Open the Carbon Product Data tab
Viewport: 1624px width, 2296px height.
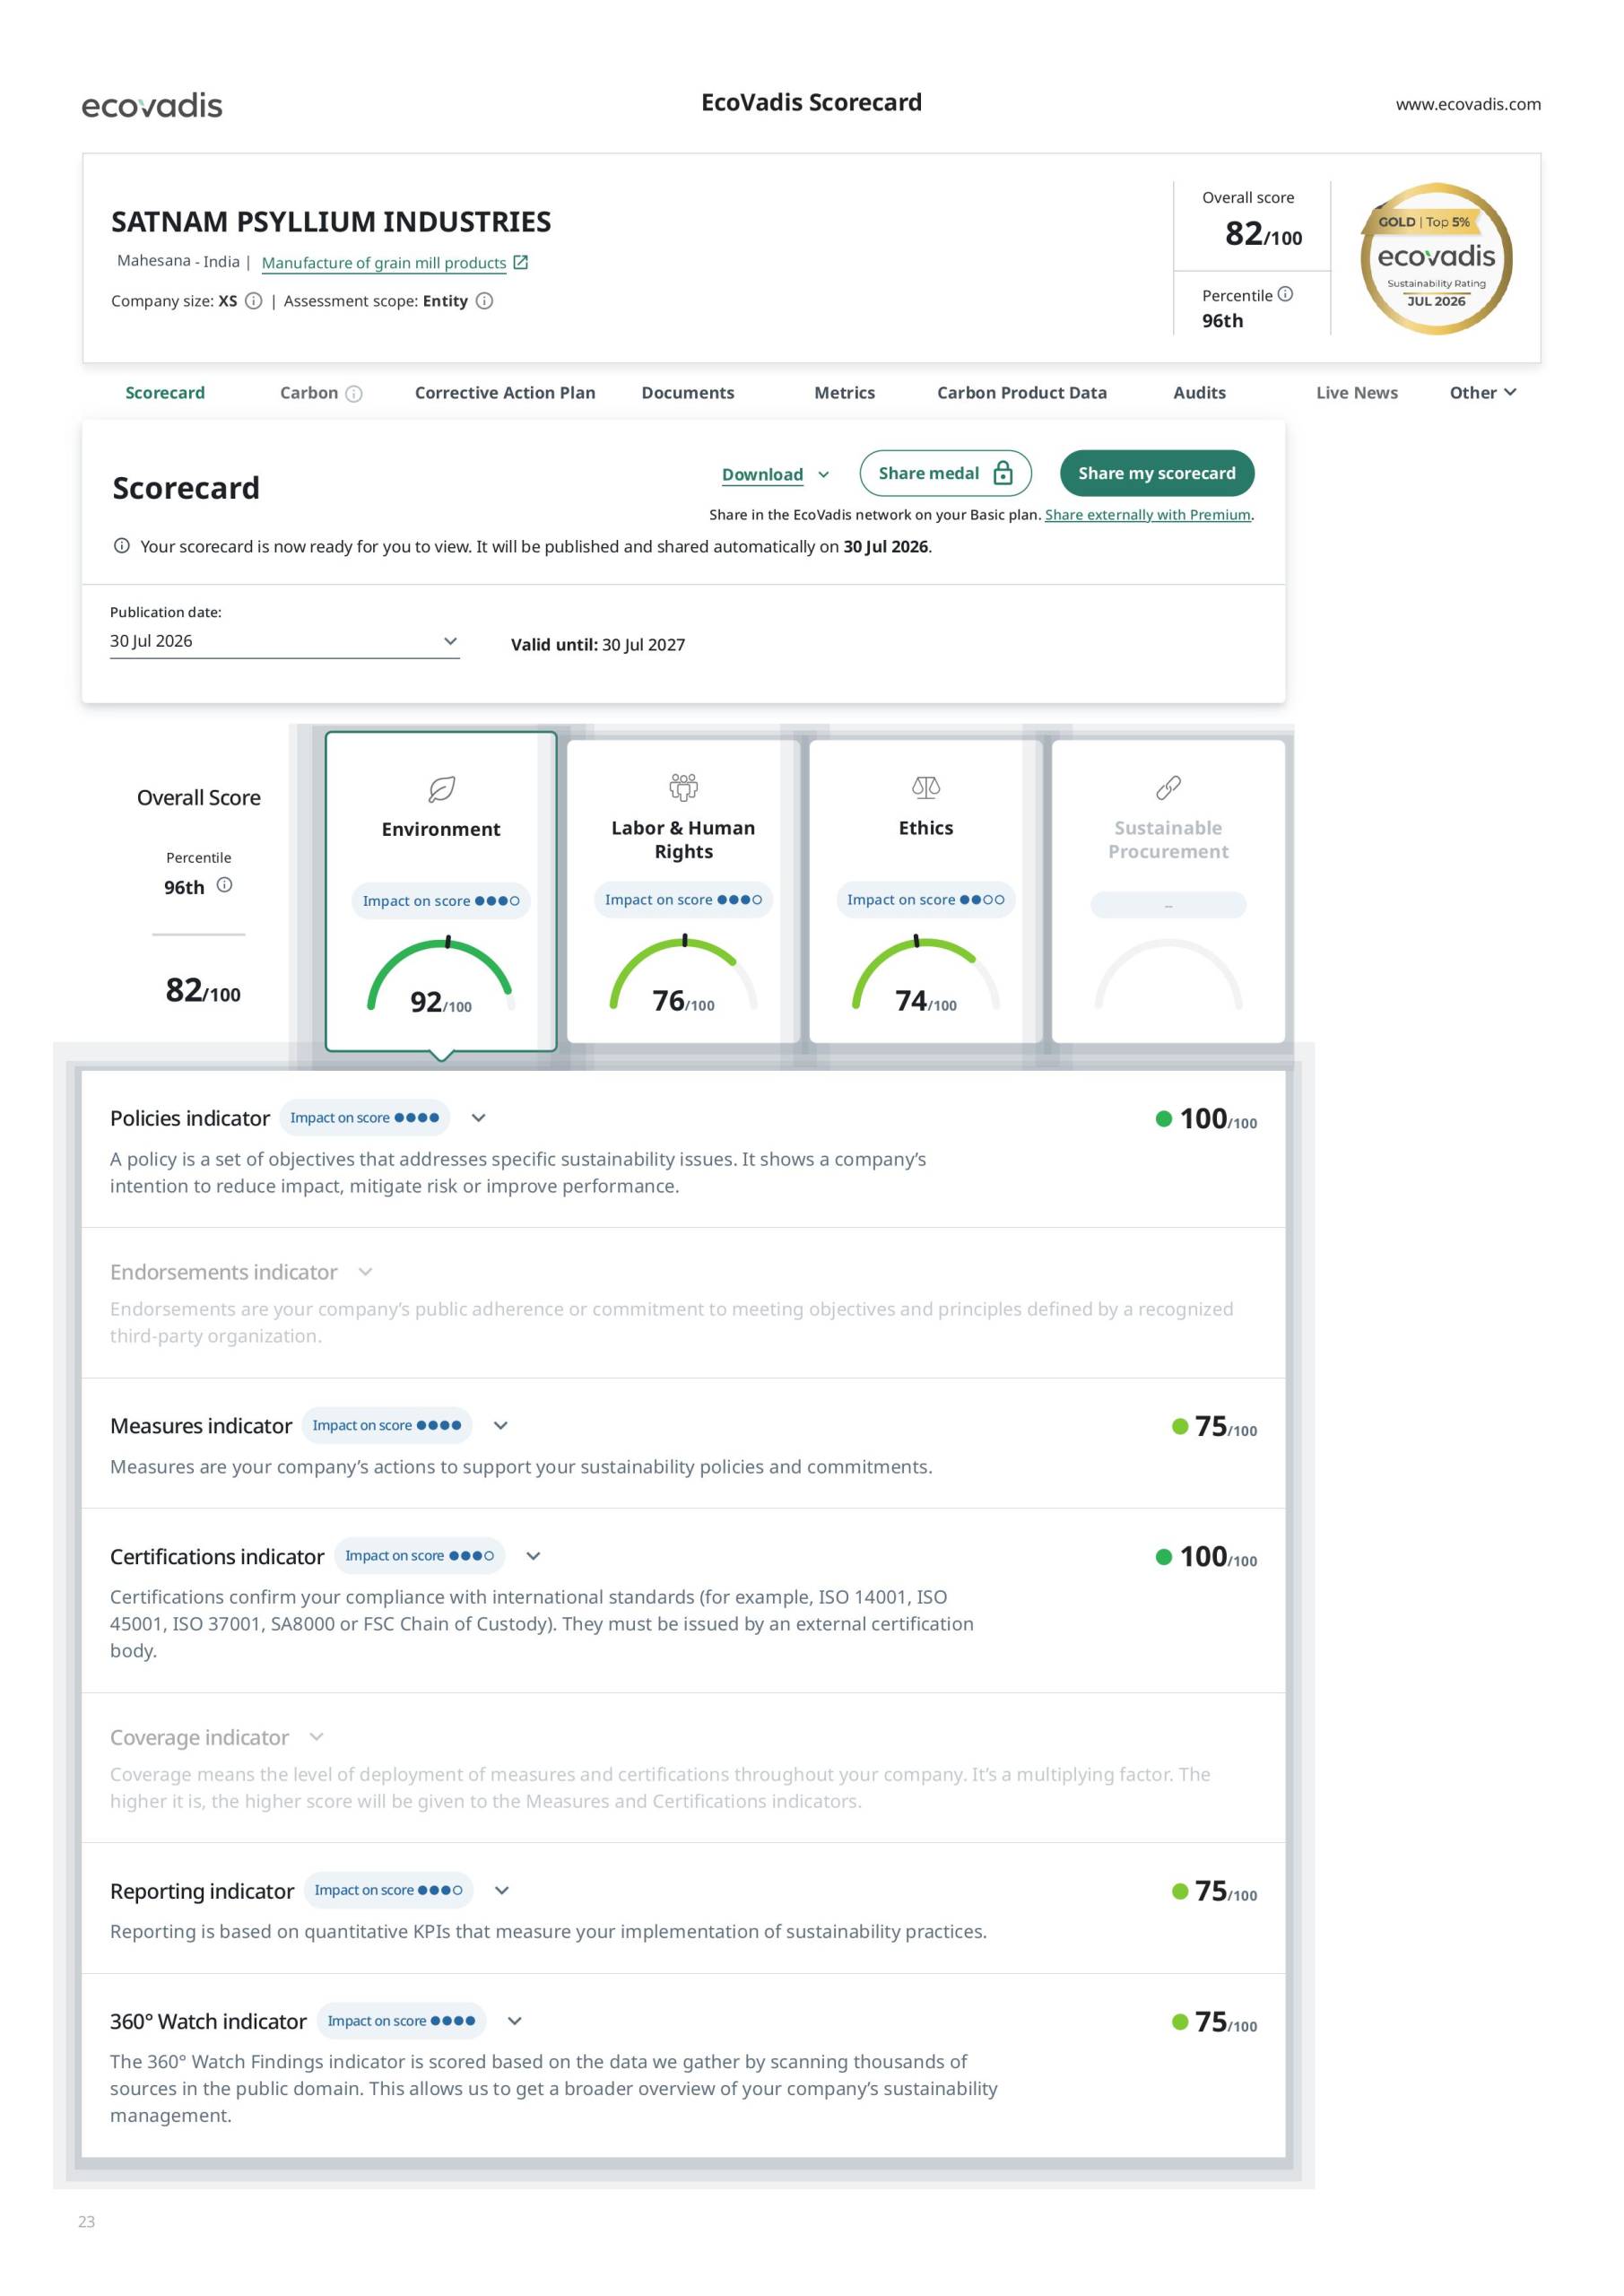tap(1022, 393)
